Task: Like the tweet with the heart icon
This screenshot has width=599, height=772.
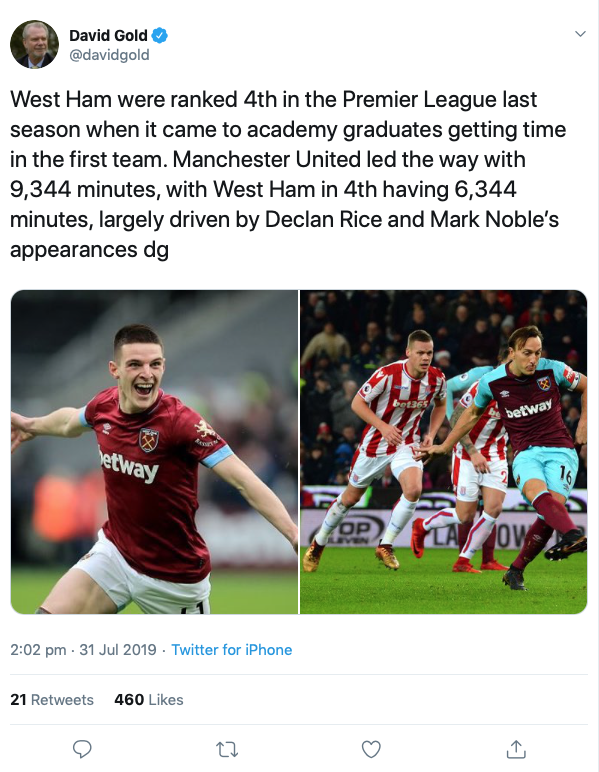Action: click(x=371, y=749)
